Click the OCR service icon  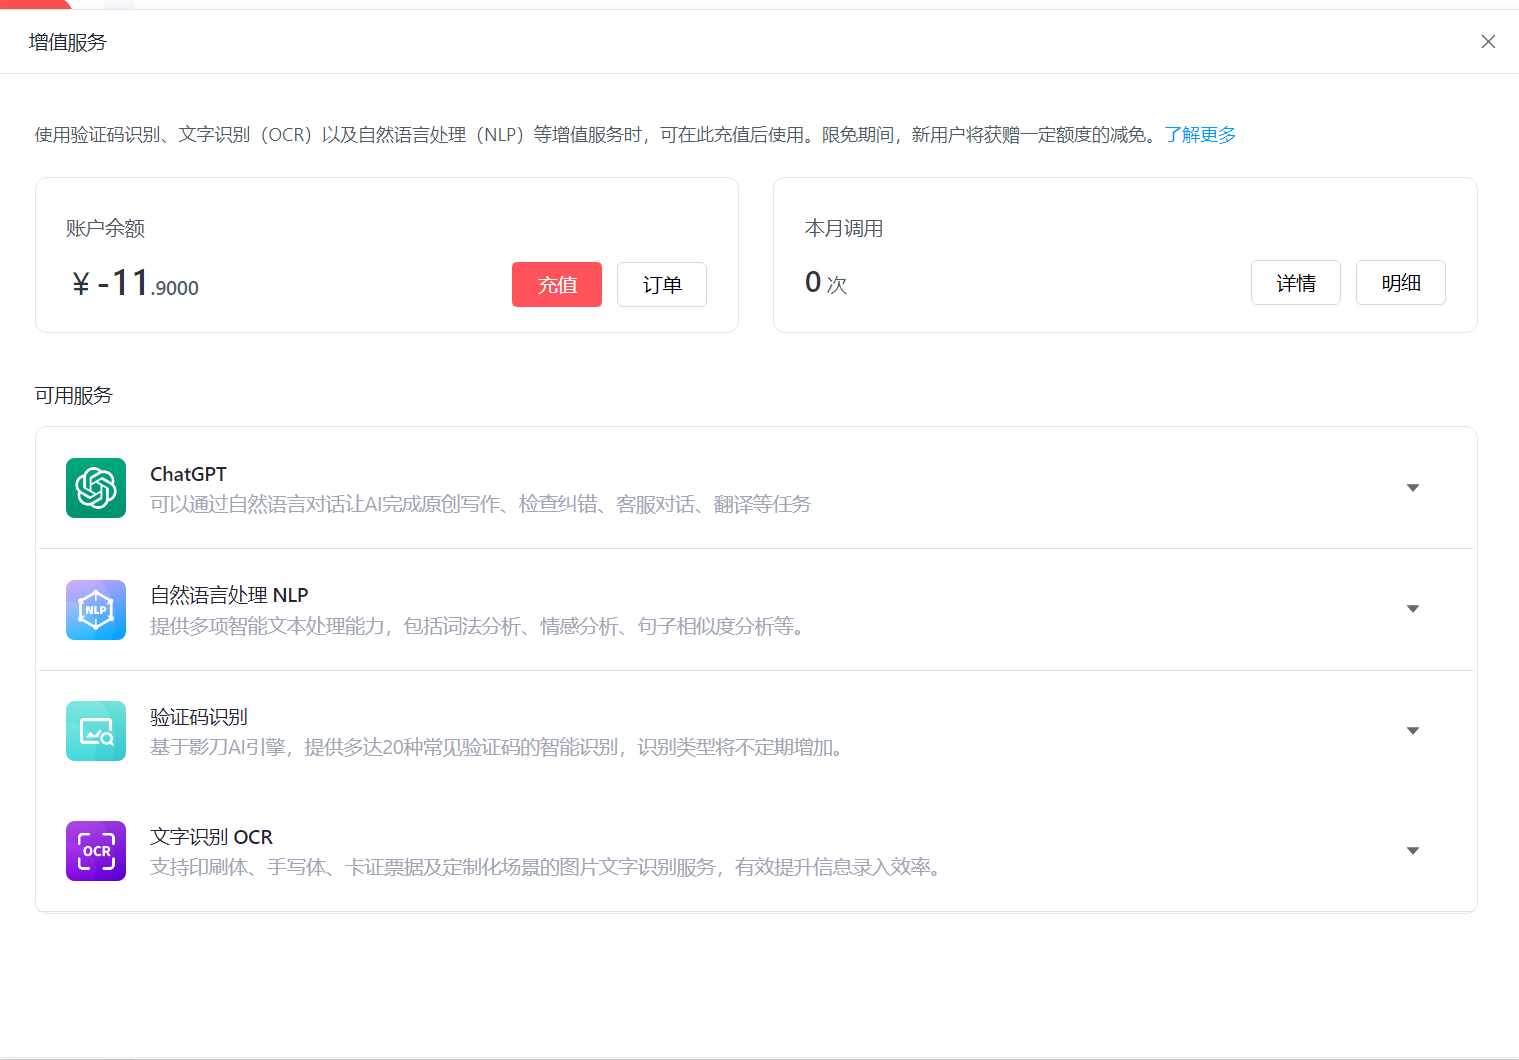(96, 851)
